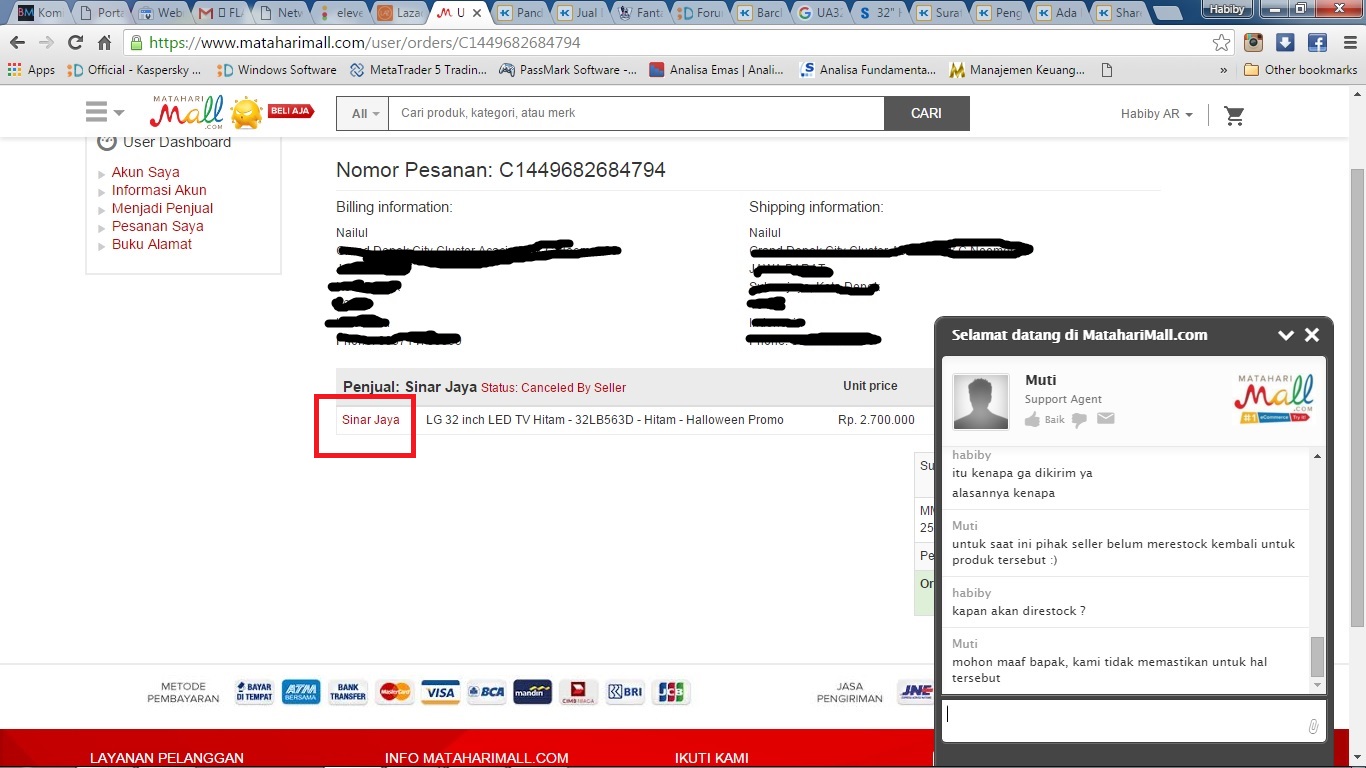Image resolution: width=1366 pixels, height=768 pixels.
Task: Click the JNE shipping logo
Action: click(915, 691)
